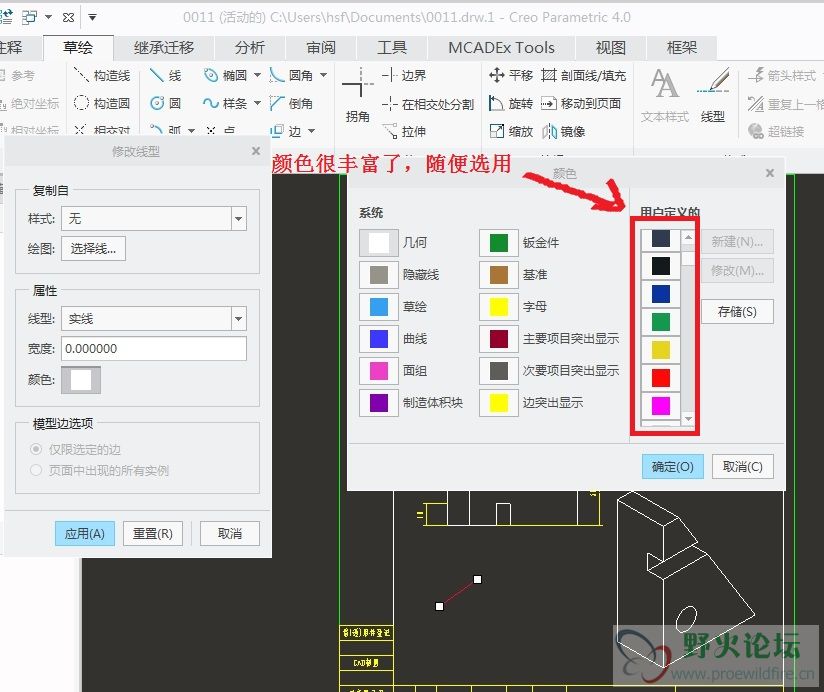
Task: Select the 拉伸 stretch tool
Action: click(x=404, y=131)
